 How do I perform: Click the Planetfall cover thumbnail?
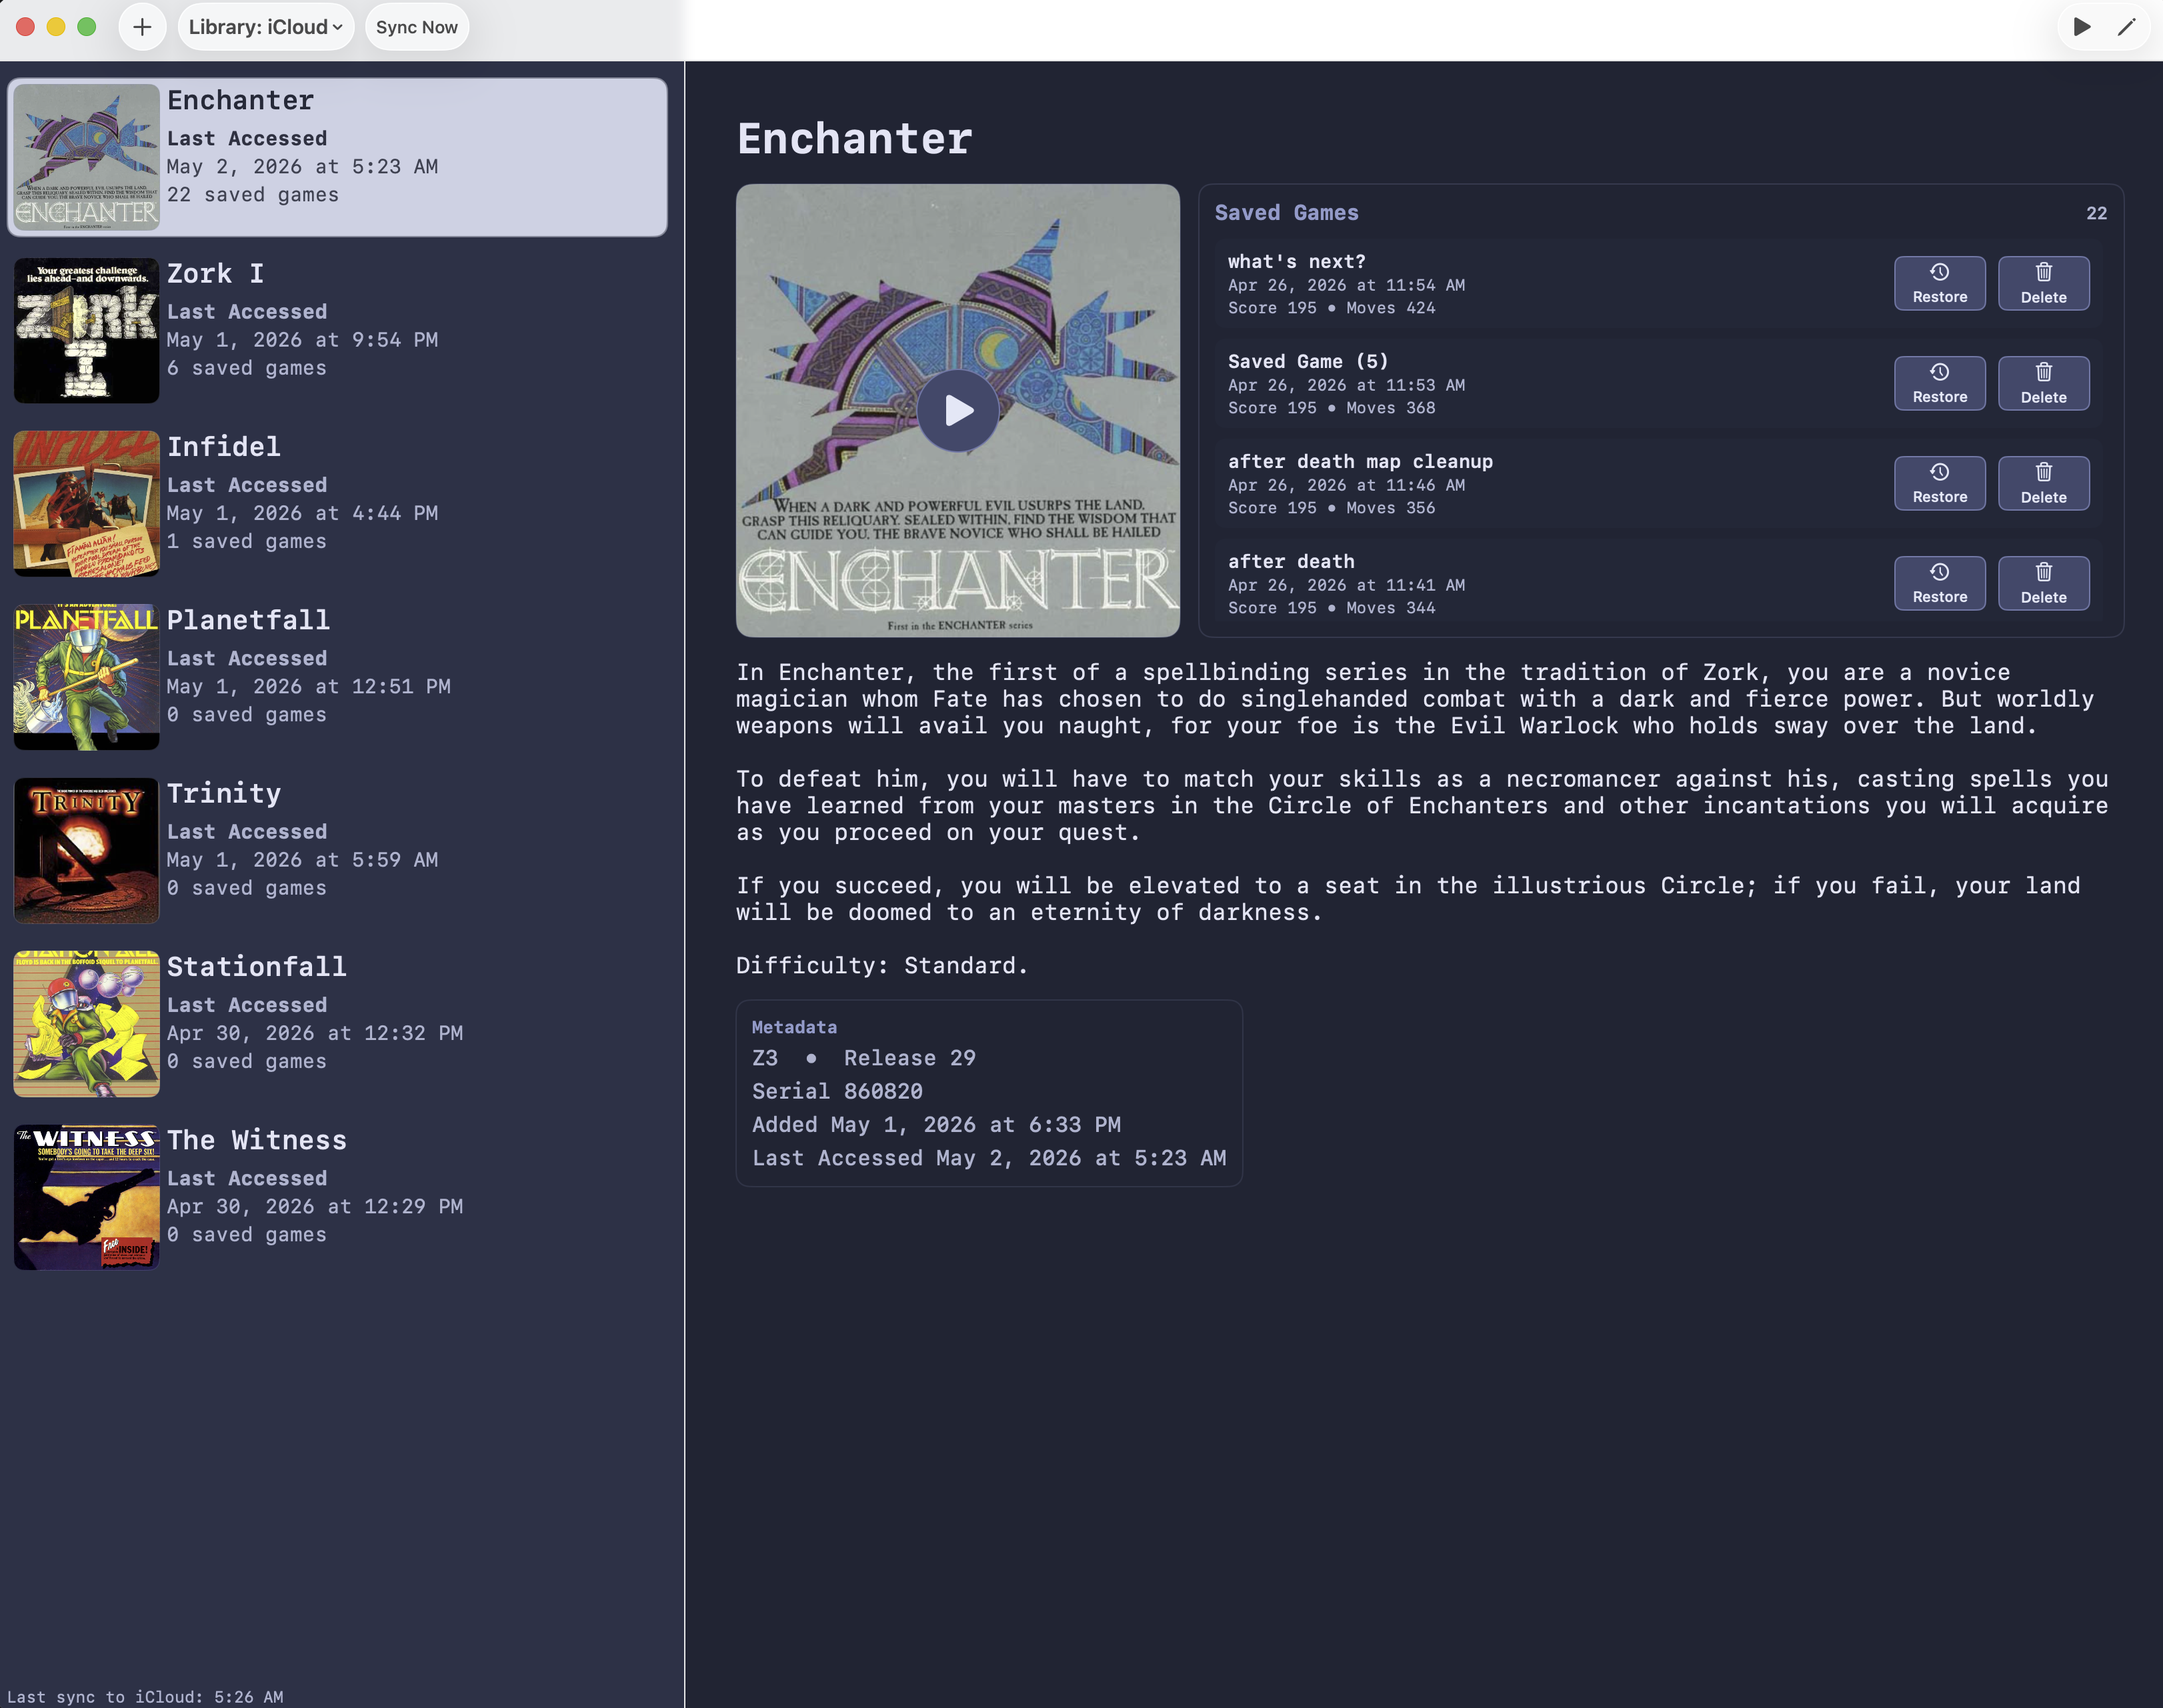pos(86,677)
